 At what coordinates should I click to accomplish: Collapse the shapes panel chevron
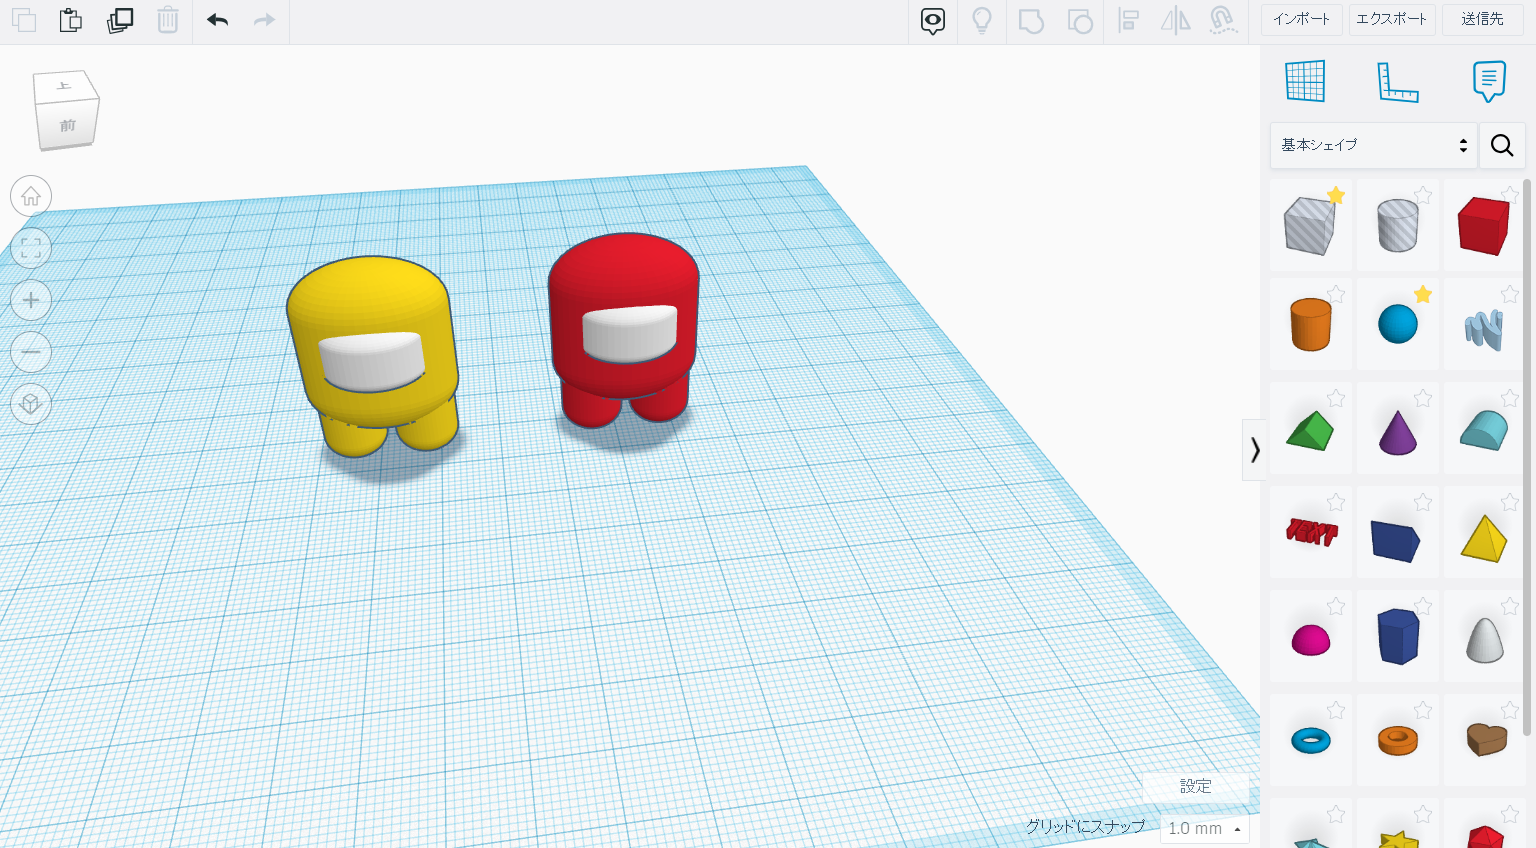pos(1254,450)
